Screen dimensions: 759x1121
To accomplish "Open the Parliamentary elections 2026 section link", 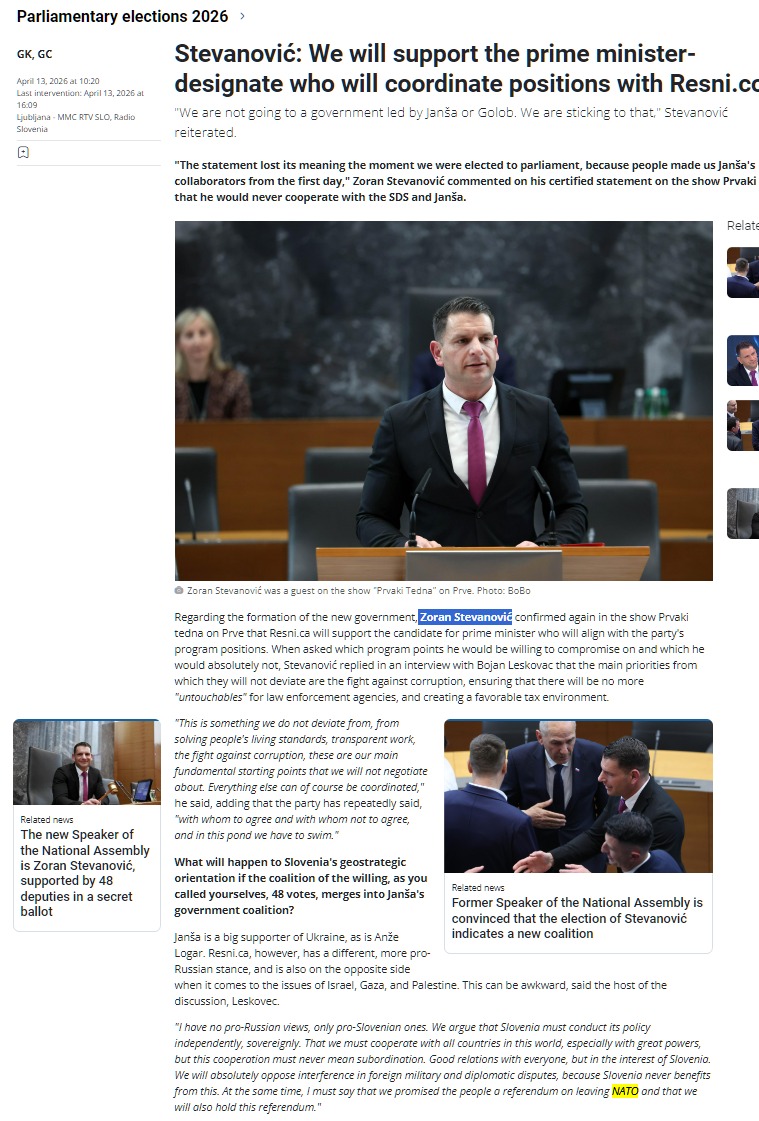I will coord(122,16).
